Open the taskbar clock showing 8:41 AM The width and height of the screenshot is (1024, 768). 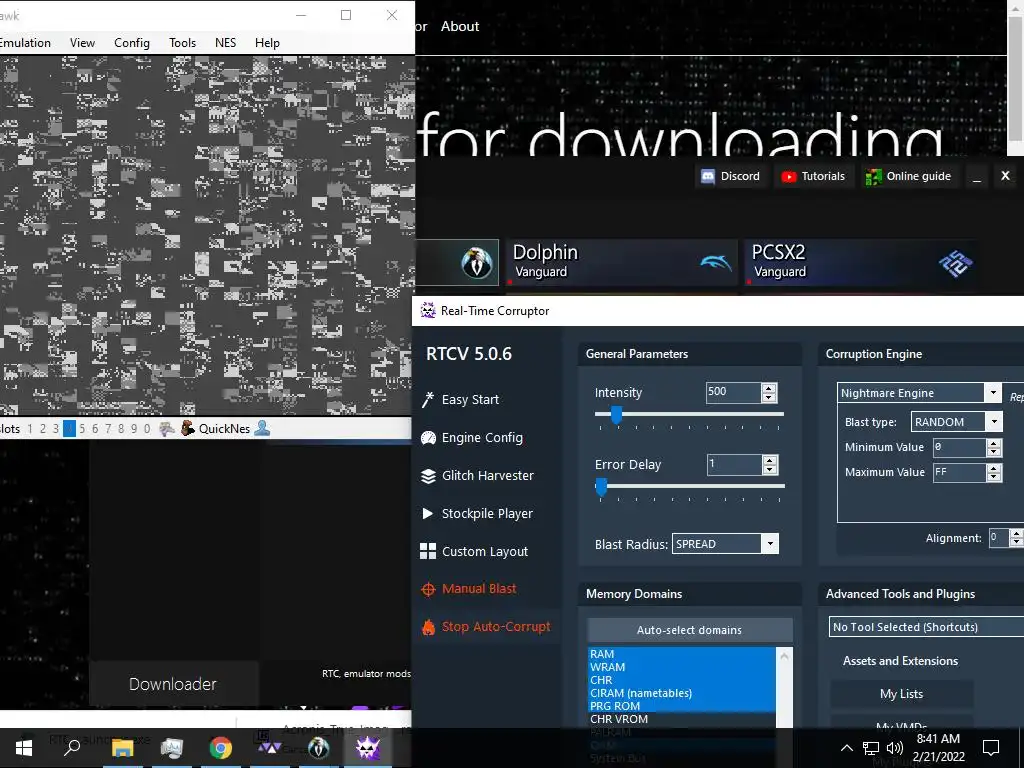[x=938, y=747]
